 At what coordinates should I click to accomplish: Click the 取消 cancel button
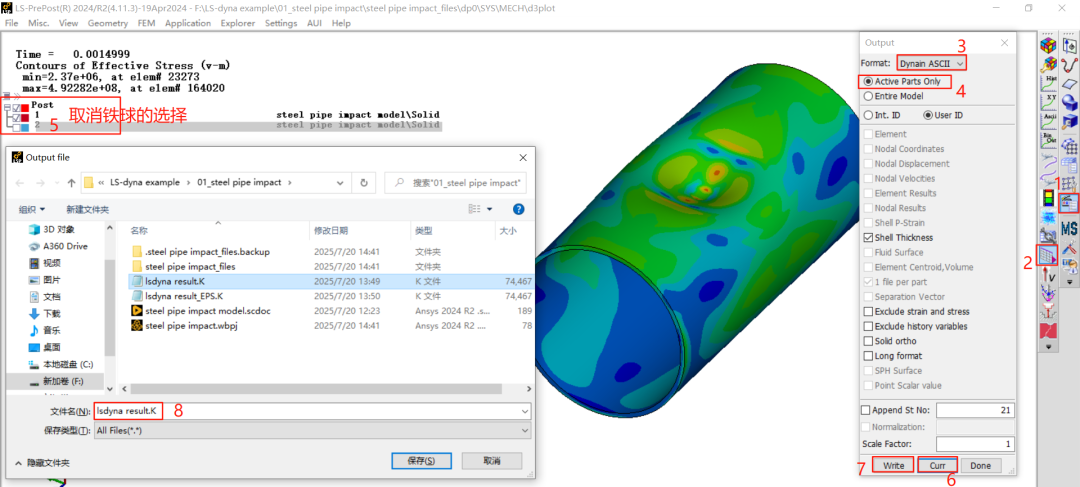pos(492,460)
